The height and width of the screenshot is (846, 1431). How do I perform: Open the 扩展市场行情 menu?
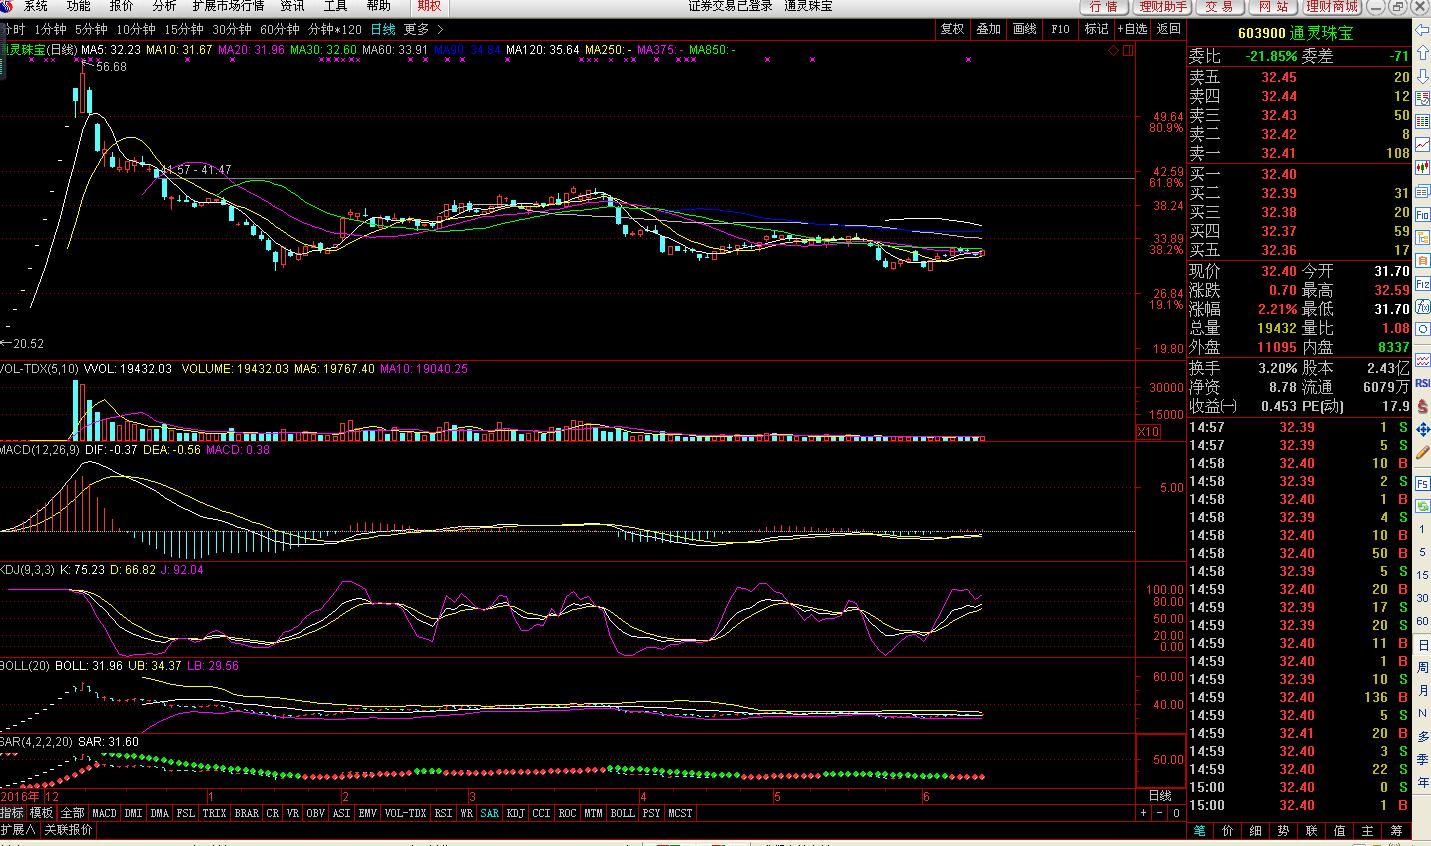[228, 6]
